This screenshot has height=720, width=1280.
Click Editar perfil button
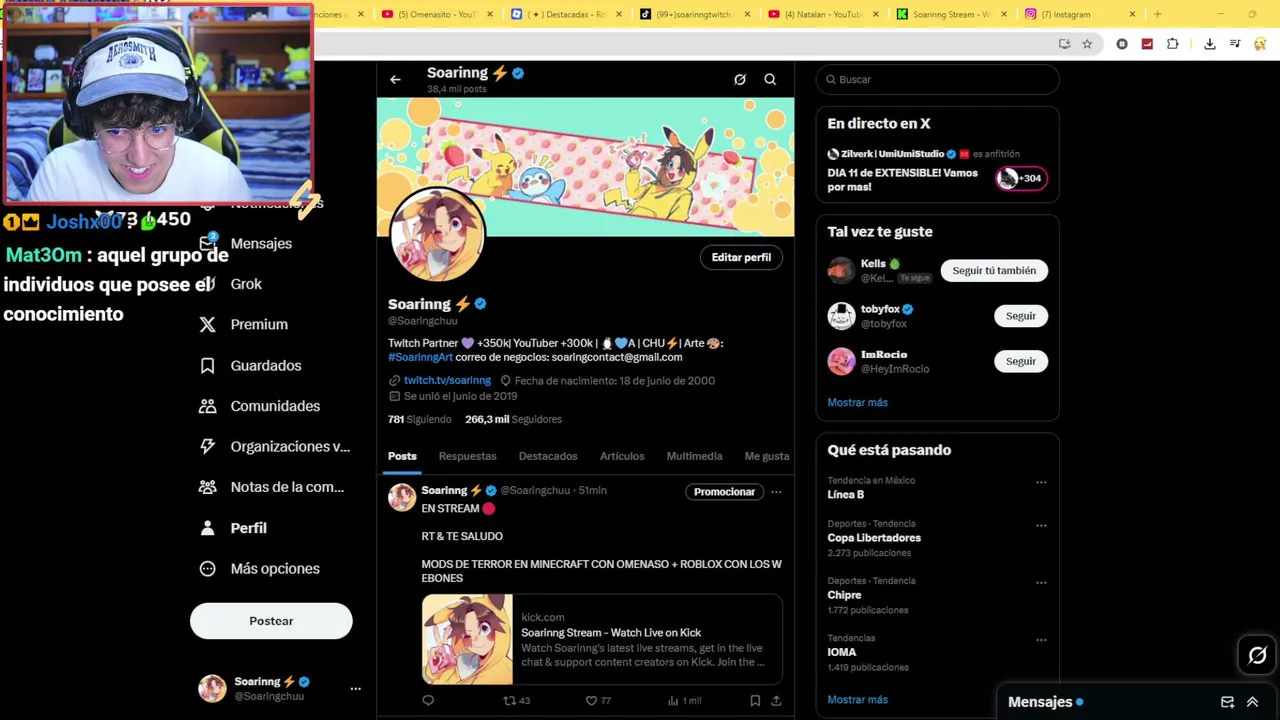(741, 257)
